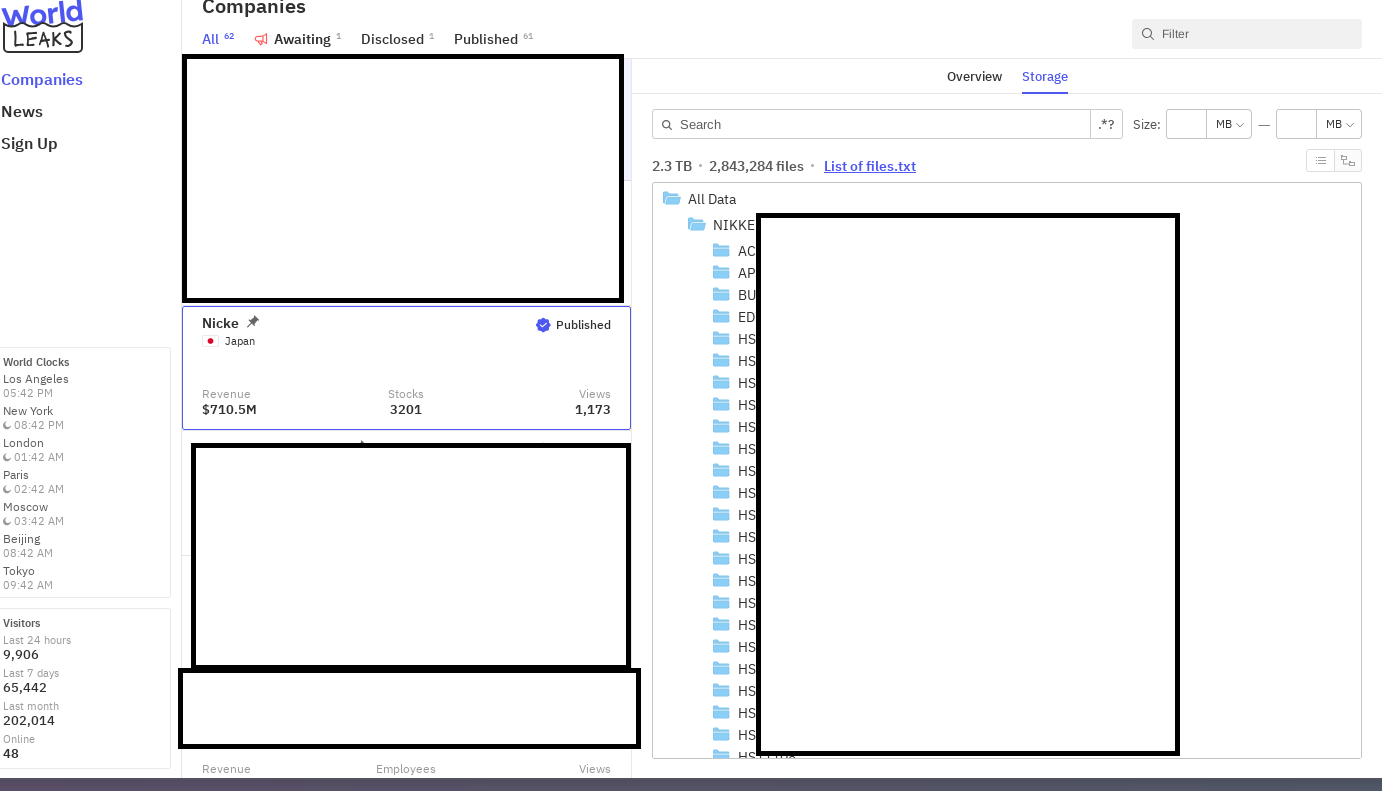1382x791 pixels.
Task: Click the 2.3 TB size text
Action: point(672,166)
